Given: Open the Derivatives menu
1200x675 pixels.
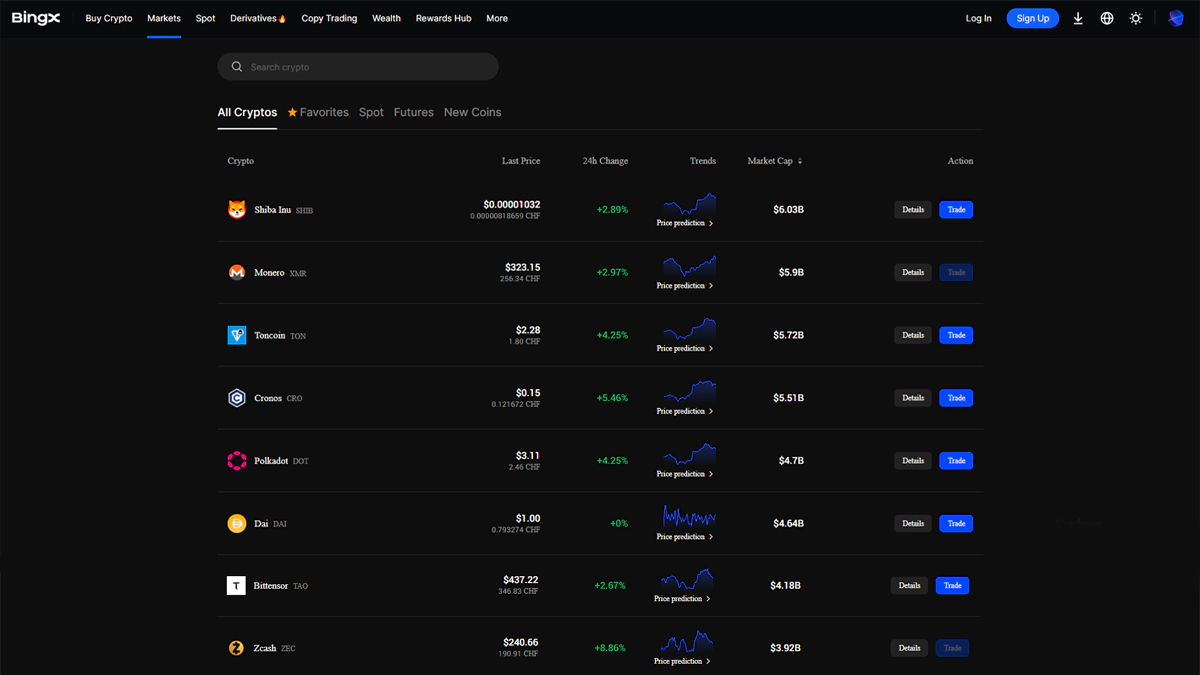Looking at the screenshot, I should pos(258,18).
